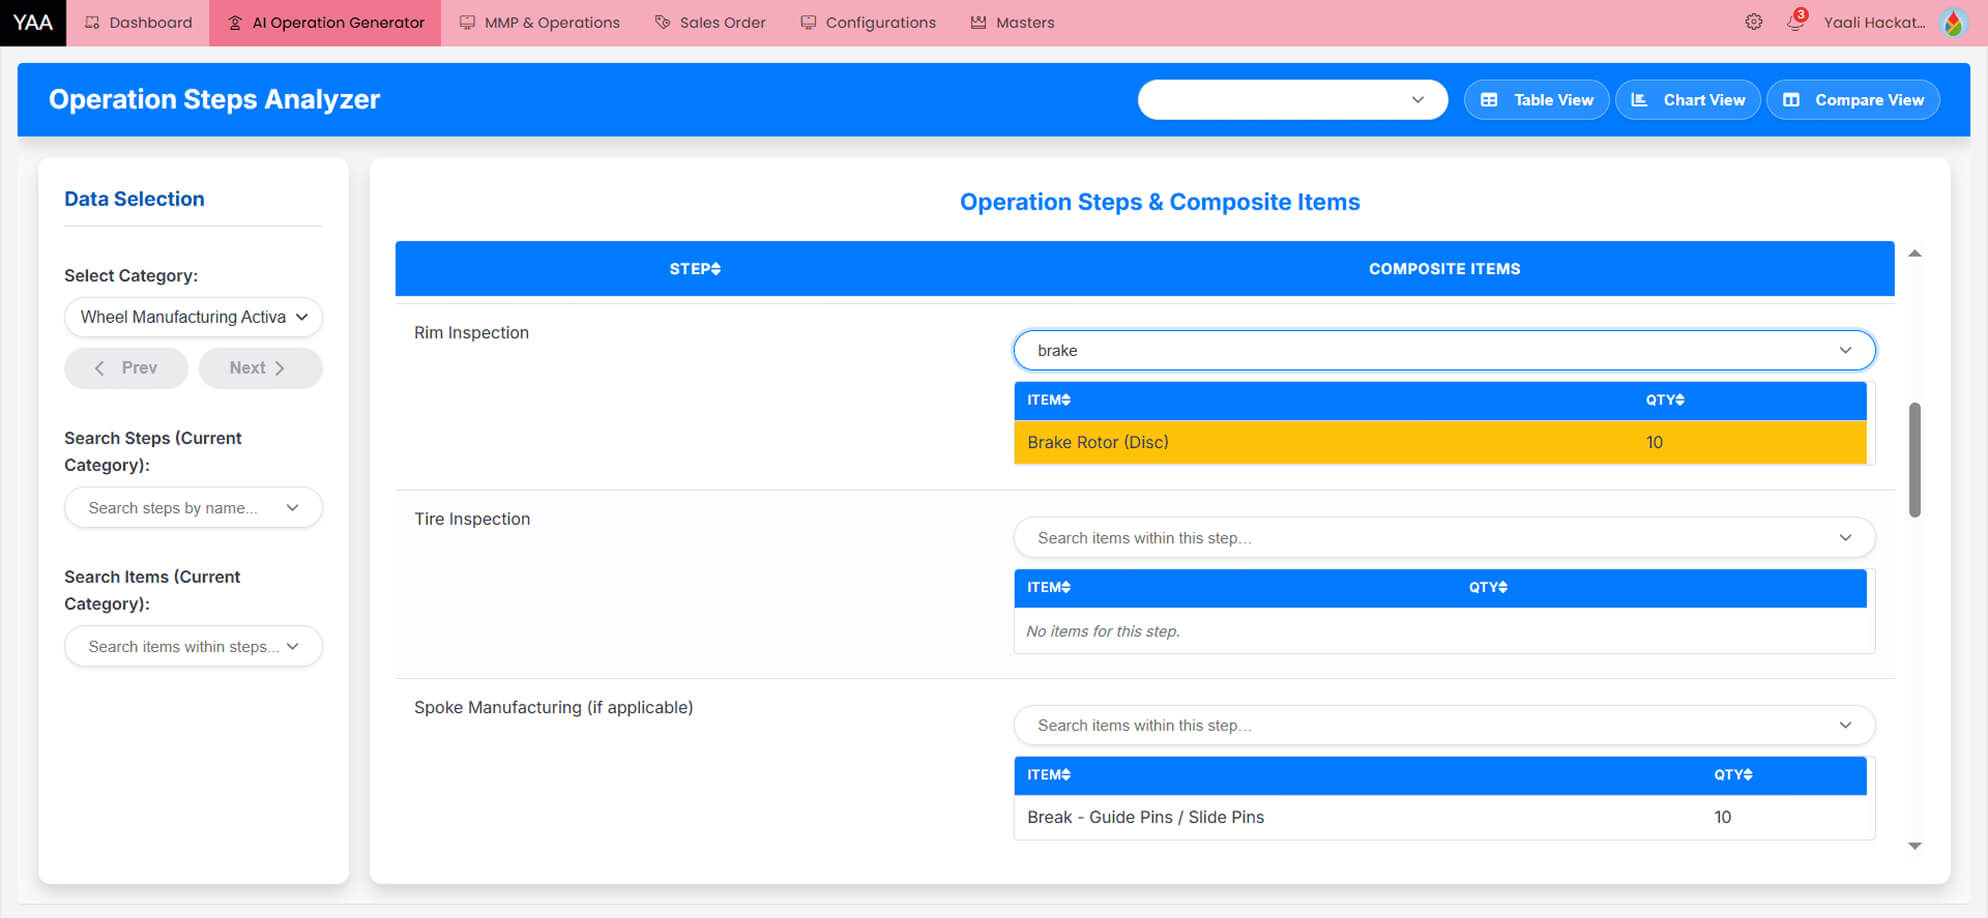Expand the Select Category dropdown

pos(193,317)
